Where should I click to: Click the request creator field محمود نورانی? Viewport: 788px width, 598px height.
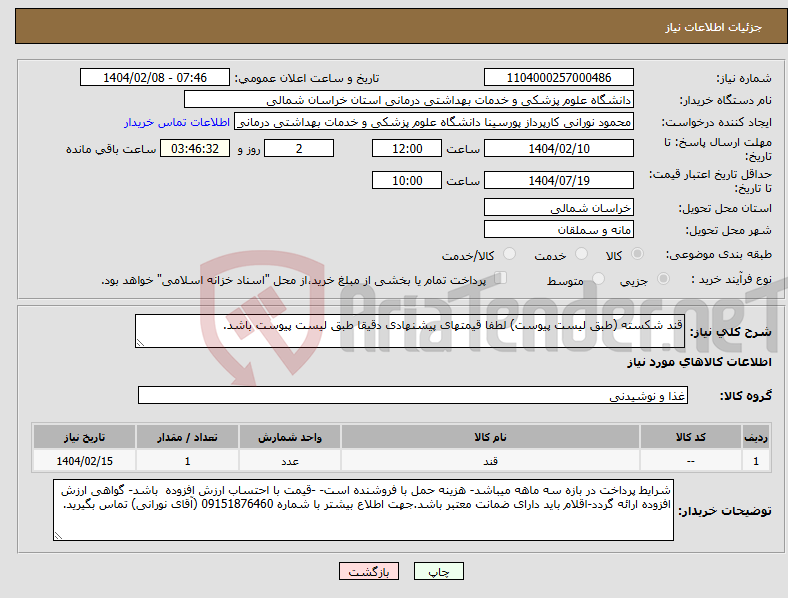click(x=434, y=122)
